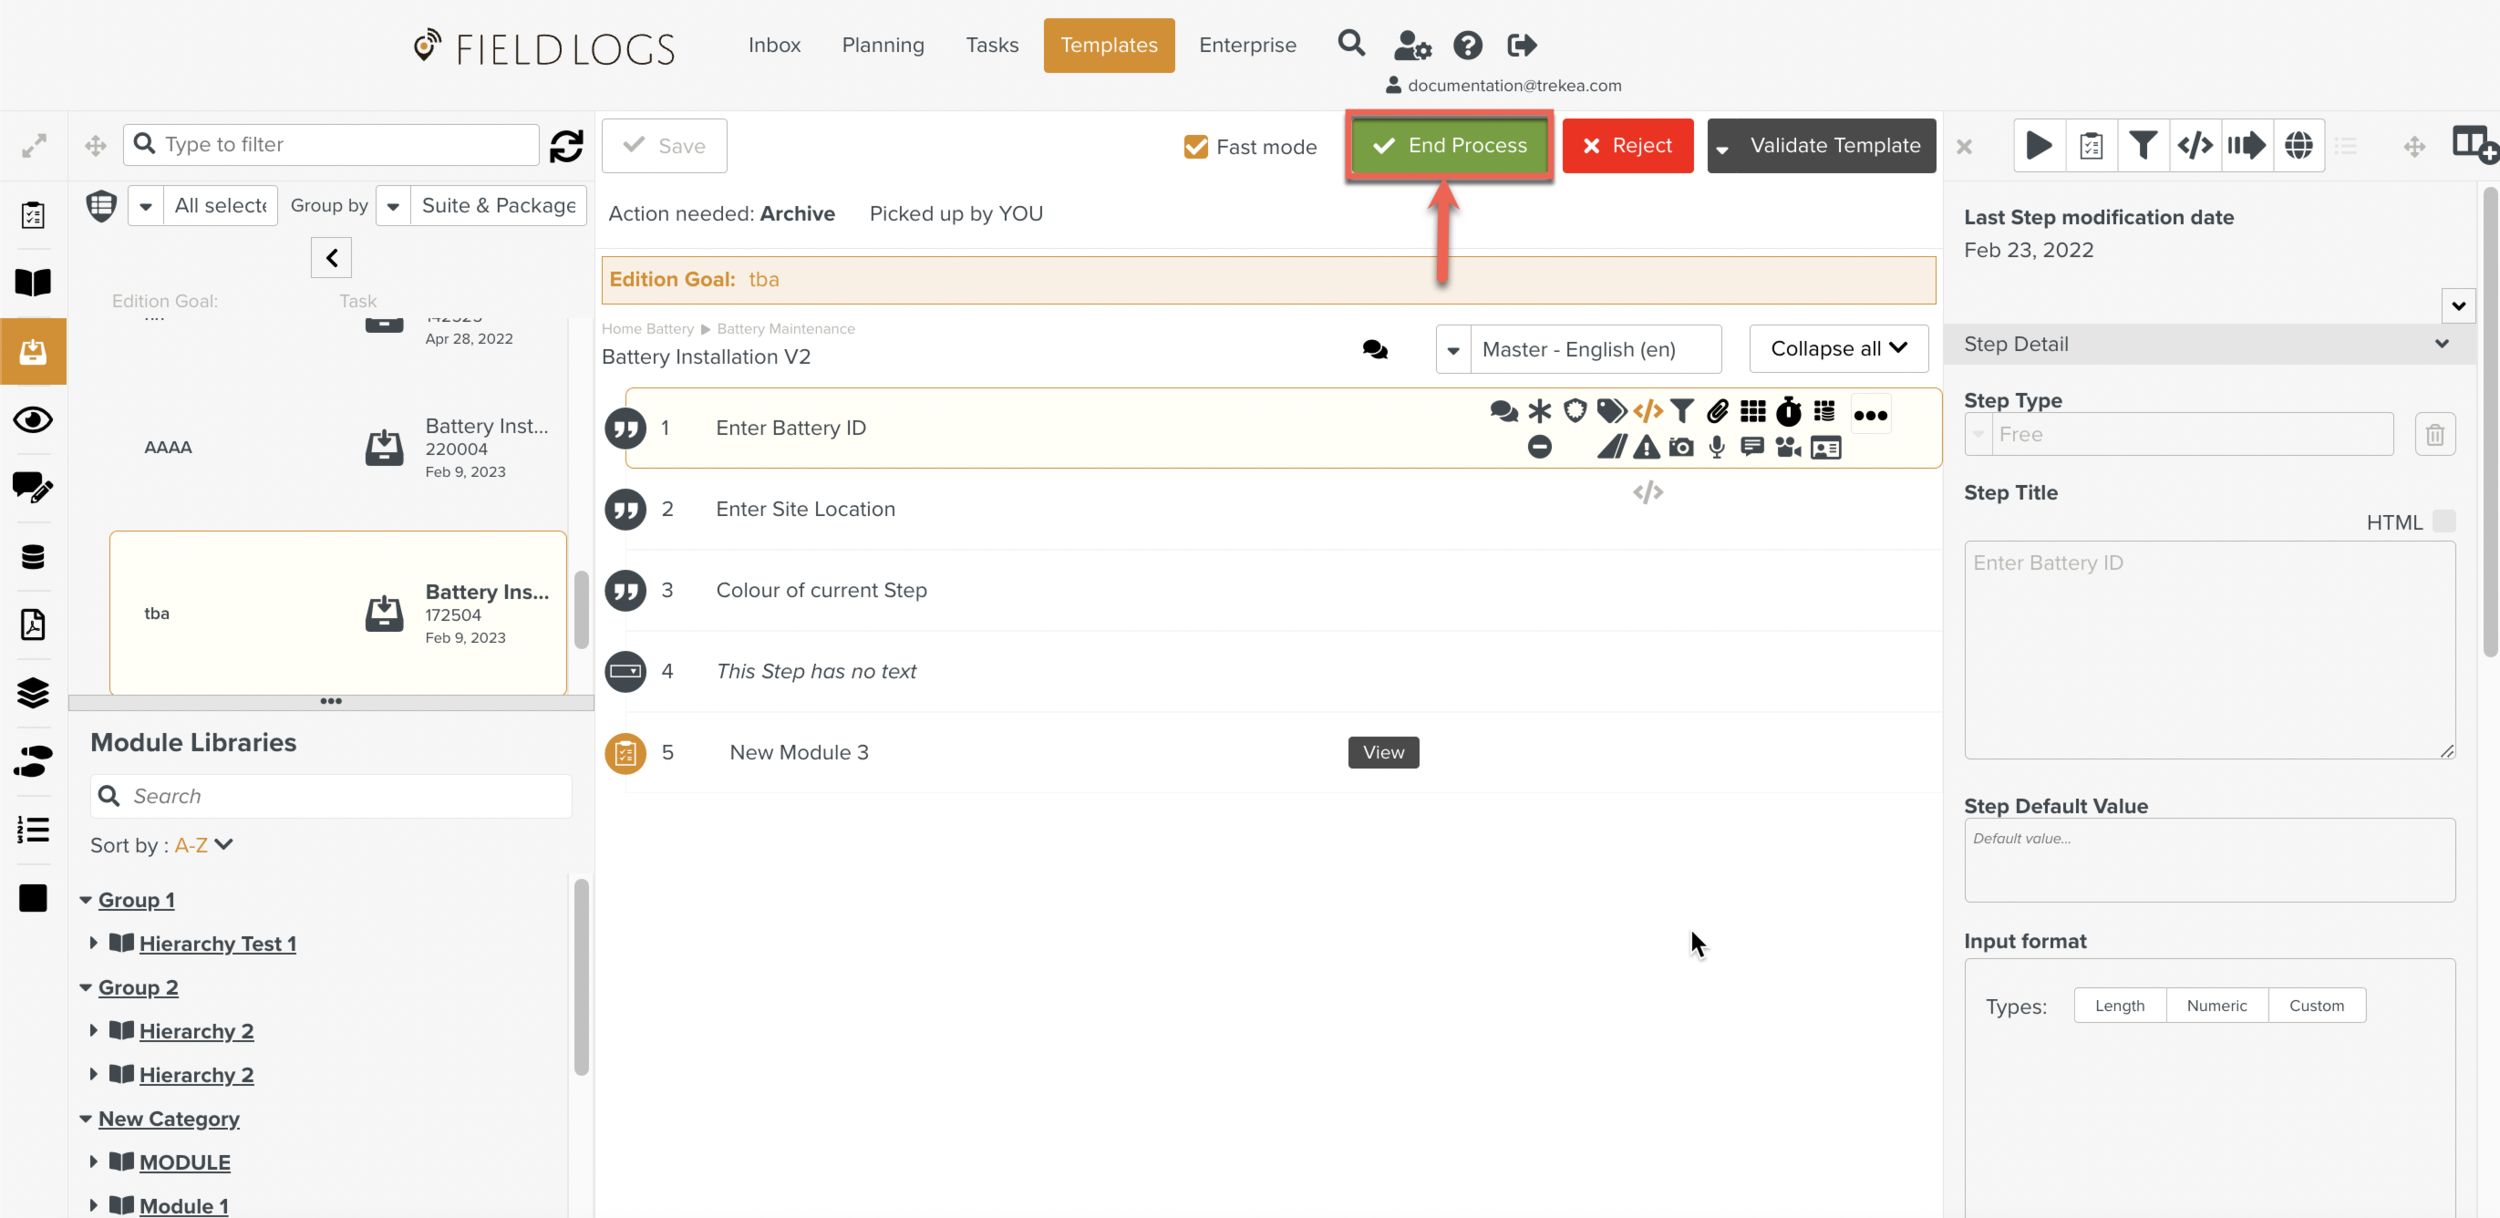This screenshot has height=1218, width=2500.
Task: Open the eye icon in left sidebar
Action: coord(33,420)
